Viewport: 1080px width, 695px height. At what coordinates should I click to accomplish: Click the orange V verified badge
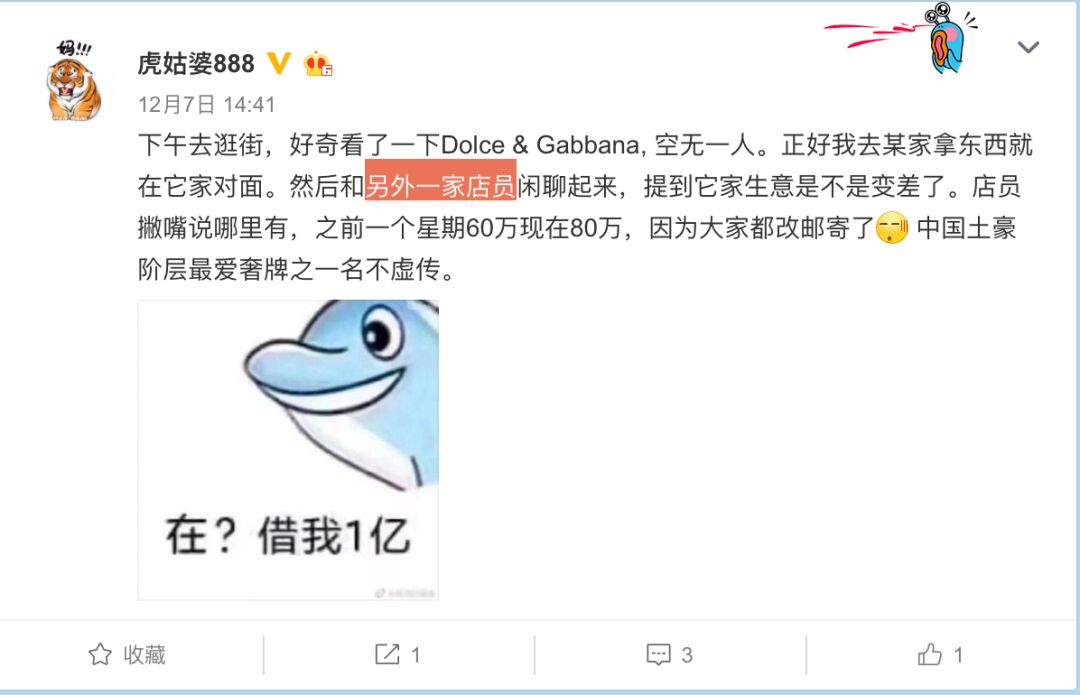click(x=279, y=63)
